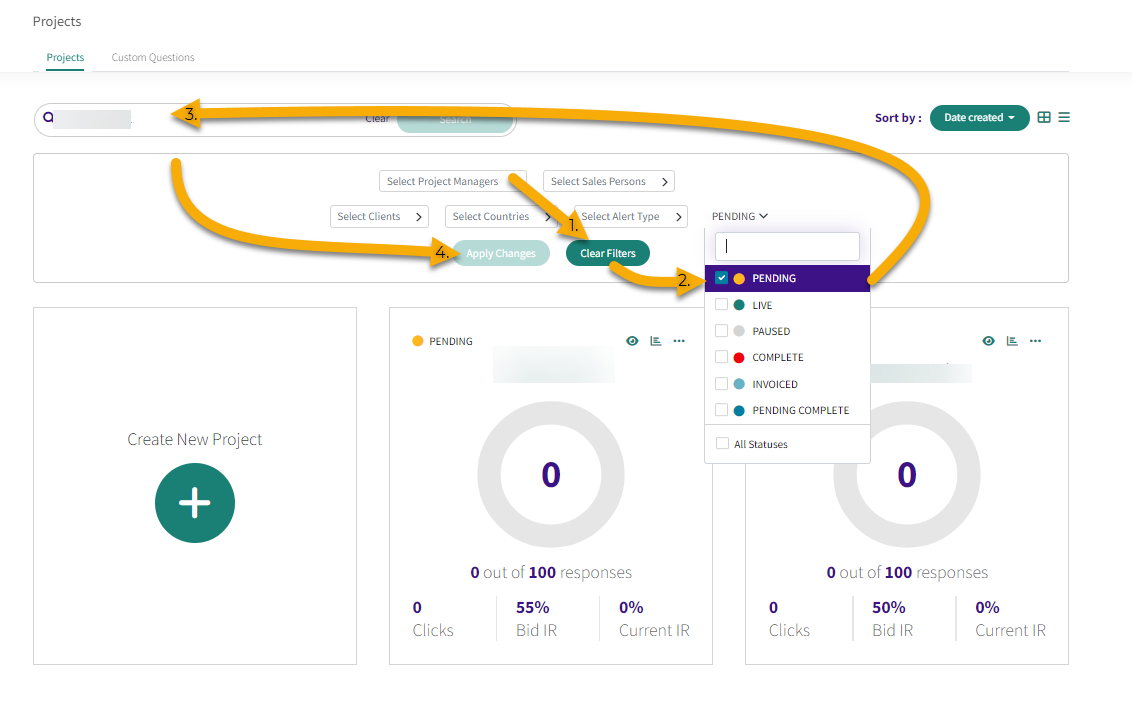
Task: Check the LIVE status checkbox
Action: [x=722, y=305]
